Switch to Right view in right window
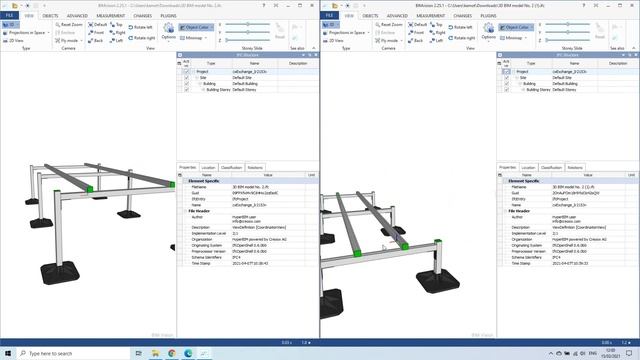The width and height of the screenshot is (640, 360). (x=438, y=33)
